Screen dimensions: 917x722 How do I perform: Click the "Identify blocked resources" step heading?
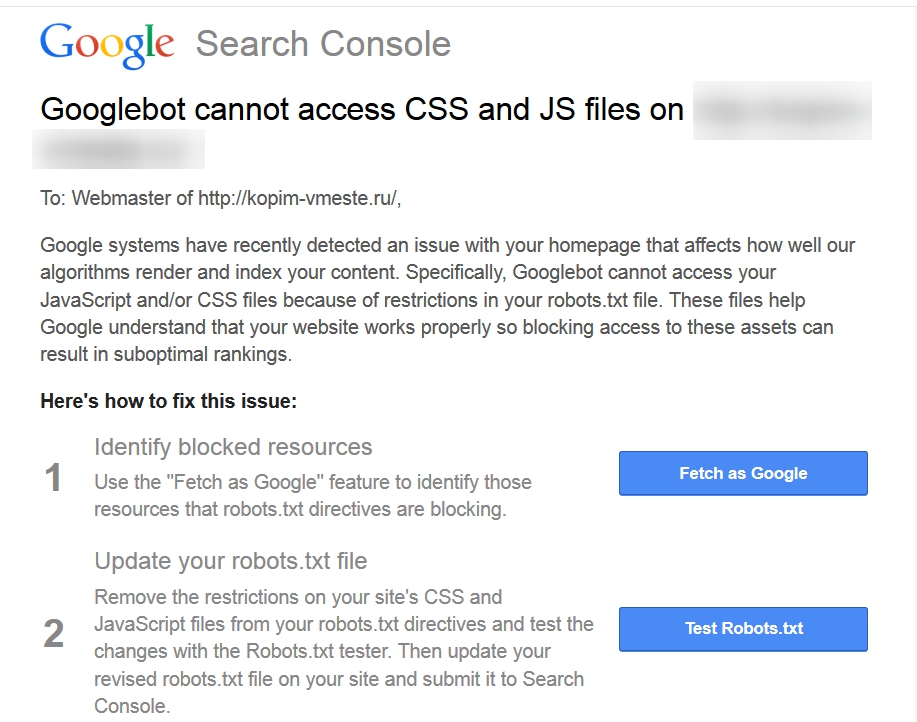click(x=233, y=446)
